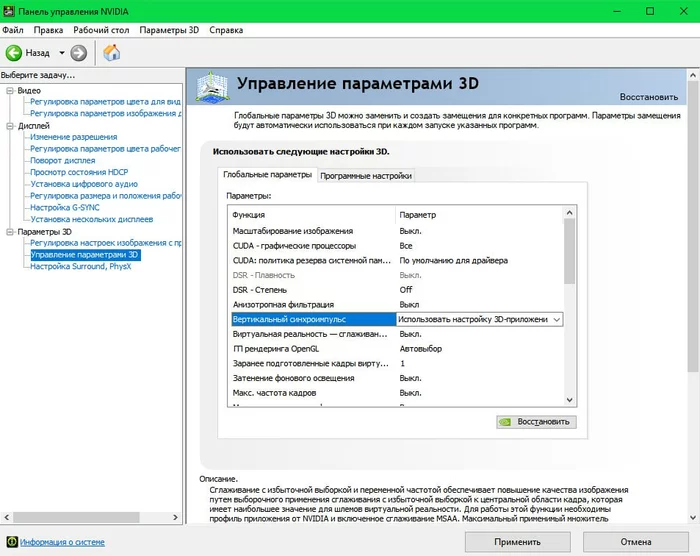
Task: Select Заранее подготовленные кадры row
Action: 396,364
